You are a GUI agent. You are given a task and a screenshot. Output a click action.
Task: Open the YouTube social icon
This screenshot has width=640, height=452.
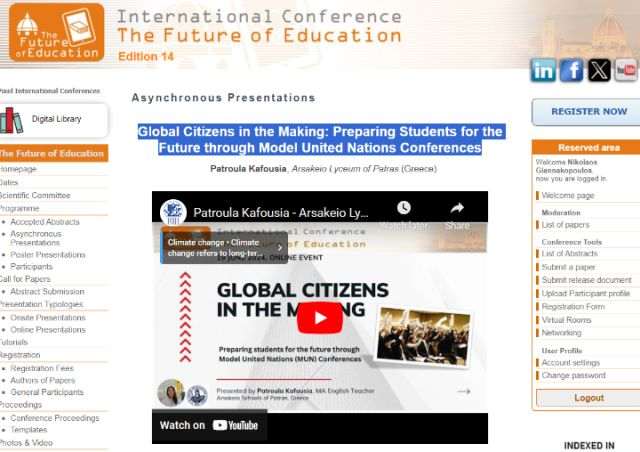pyautogui.click(x=627, y=70)
